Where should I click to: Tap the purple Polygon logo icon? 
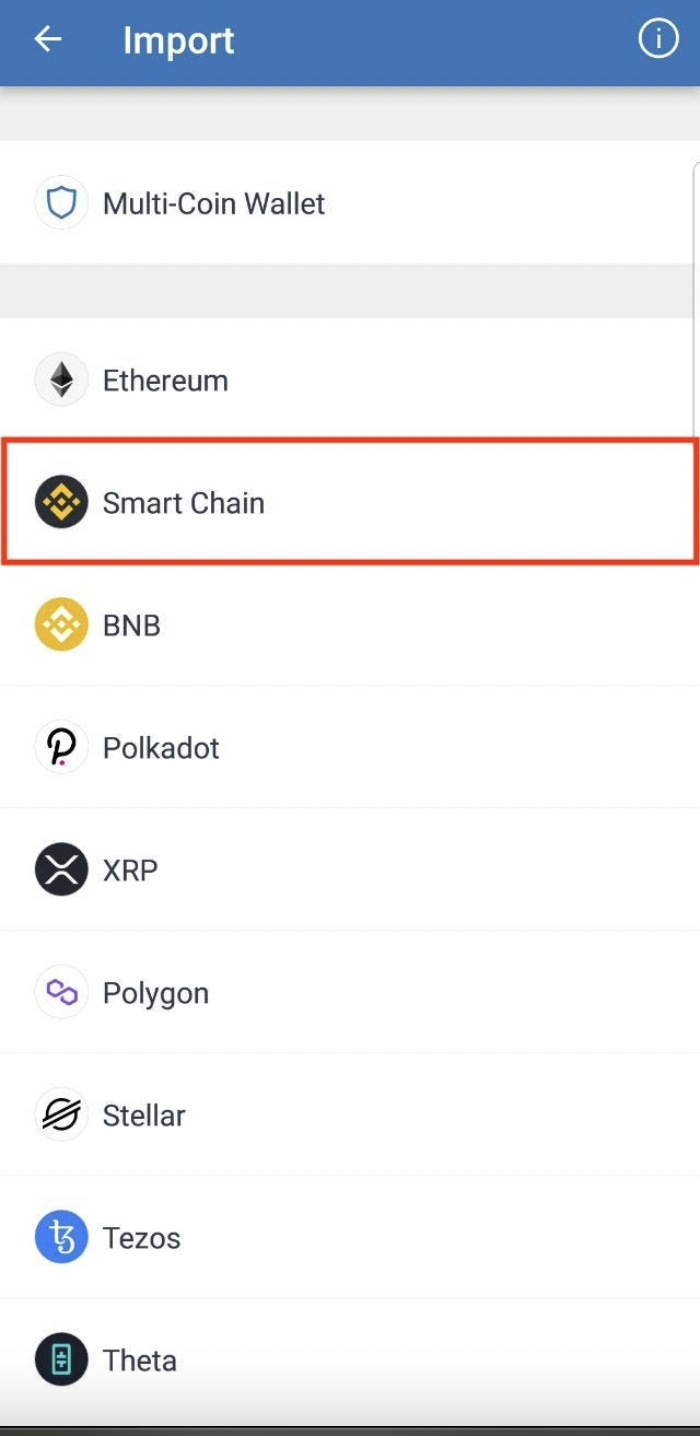(x=62, y=992)
